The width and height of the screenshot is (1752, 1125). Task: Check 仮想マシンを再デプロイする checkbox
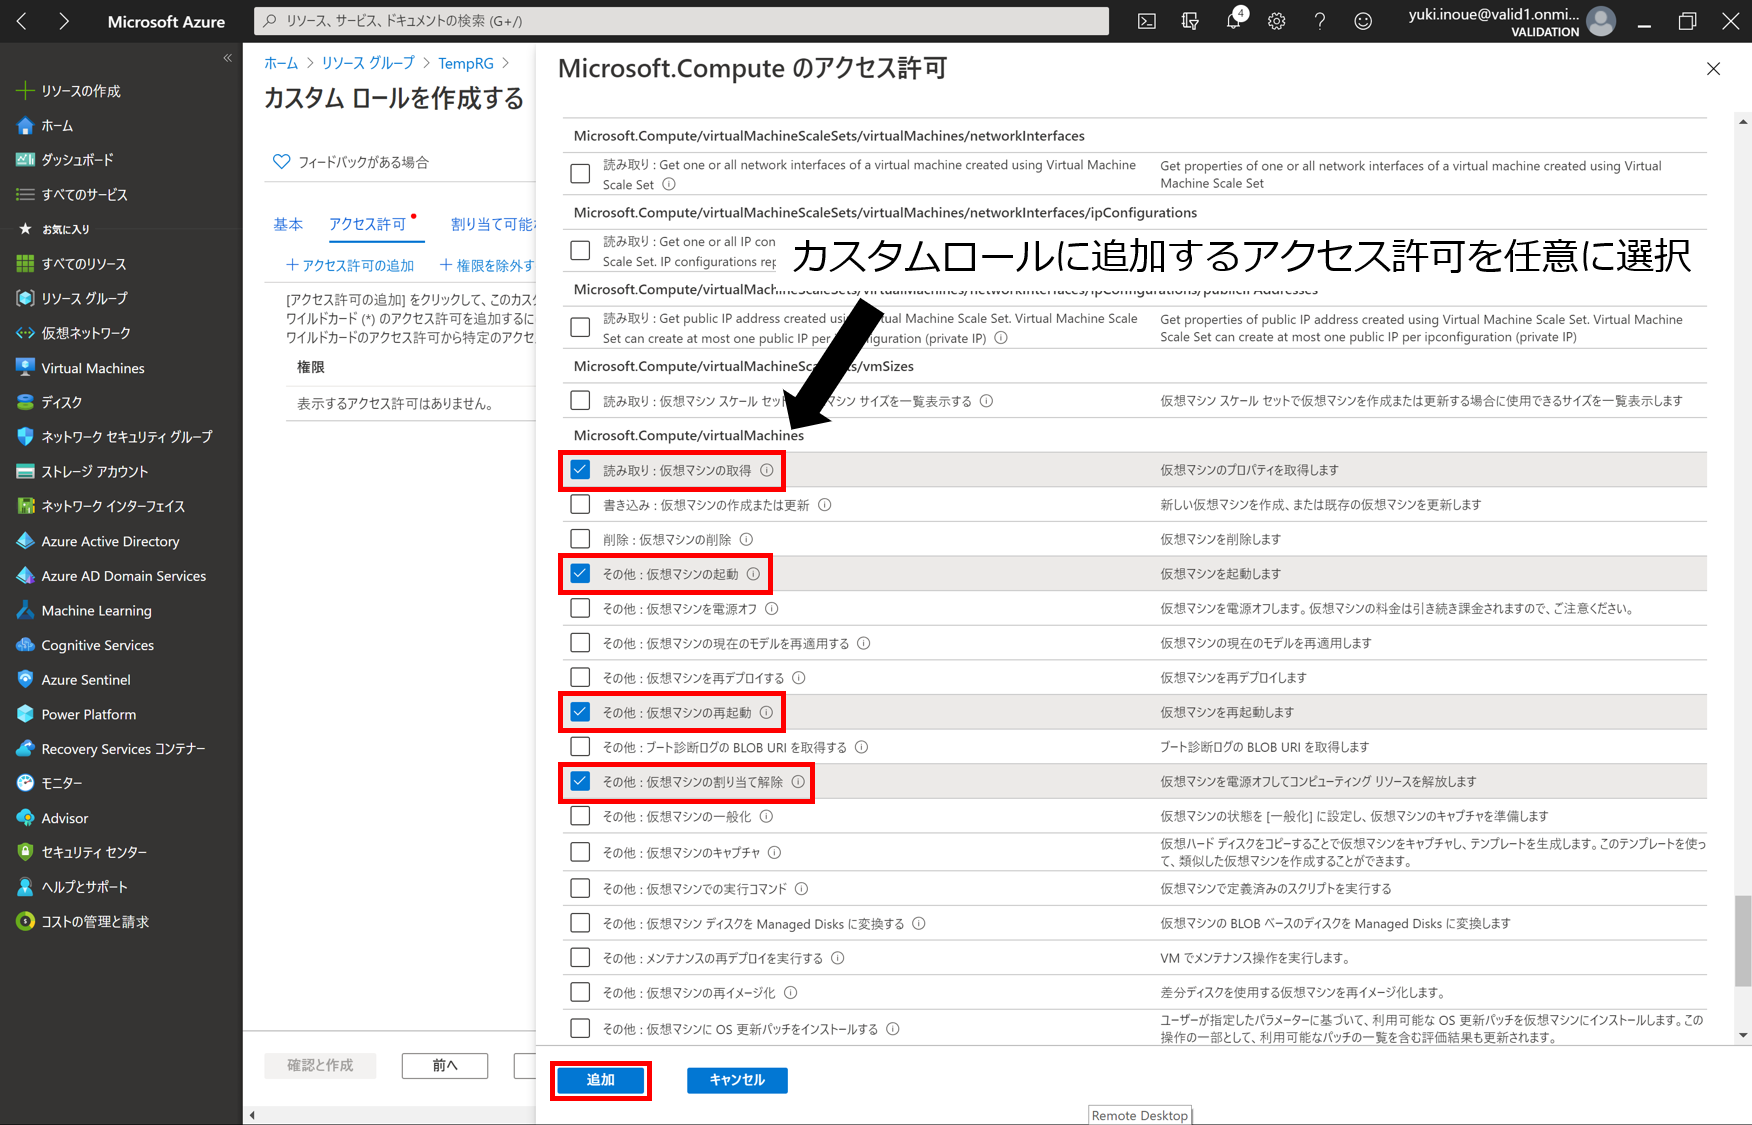[x=580, y=677]
